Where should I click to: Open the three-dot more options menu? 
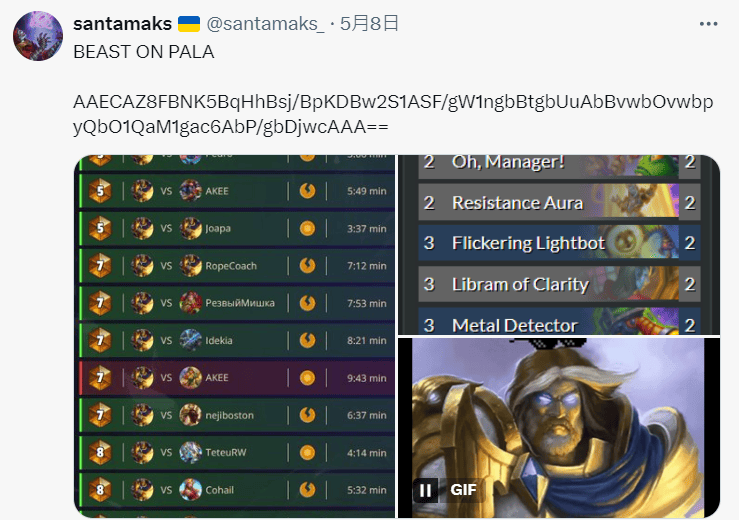click(x=708, y=24)
